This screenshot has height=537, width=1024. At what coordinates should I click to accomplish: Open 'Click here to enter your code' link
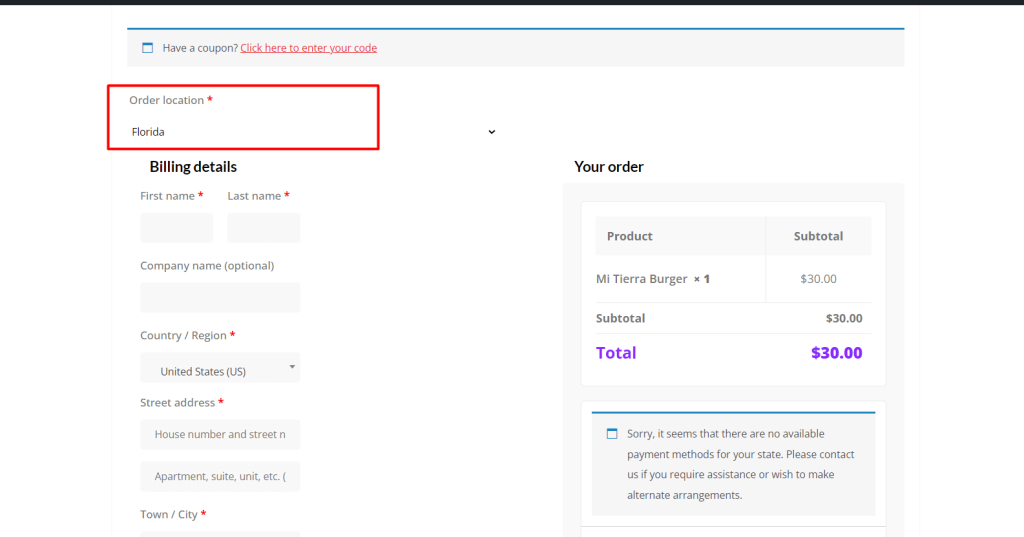[308, 48]
